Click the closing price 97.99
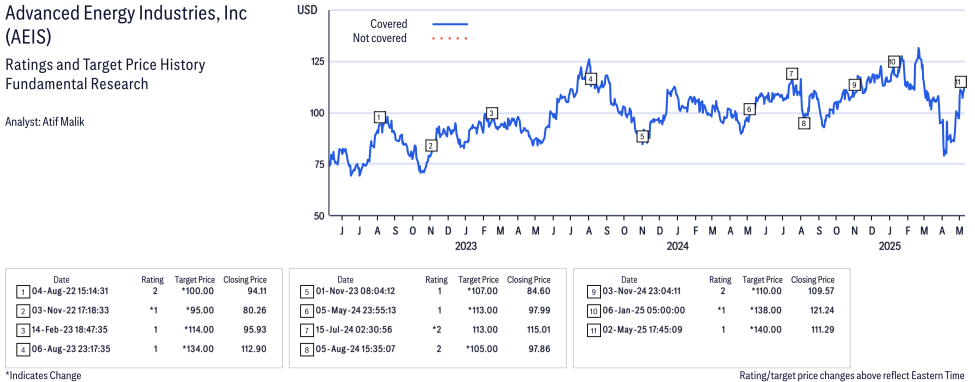 click(539, 310)
